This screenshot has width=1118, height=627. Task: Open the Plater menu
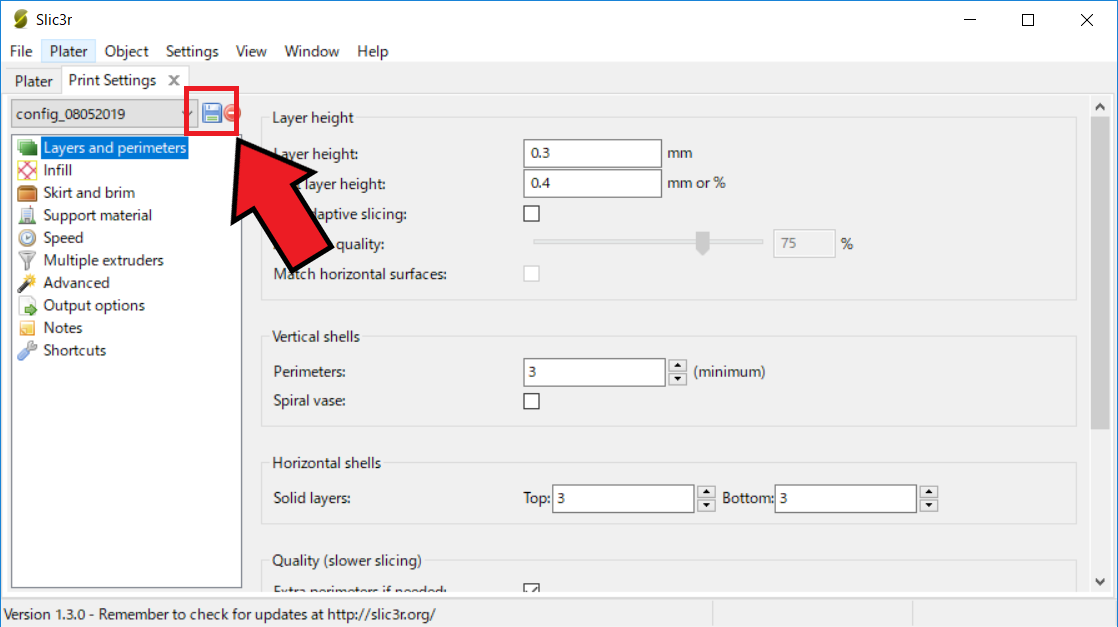point(68,51)
